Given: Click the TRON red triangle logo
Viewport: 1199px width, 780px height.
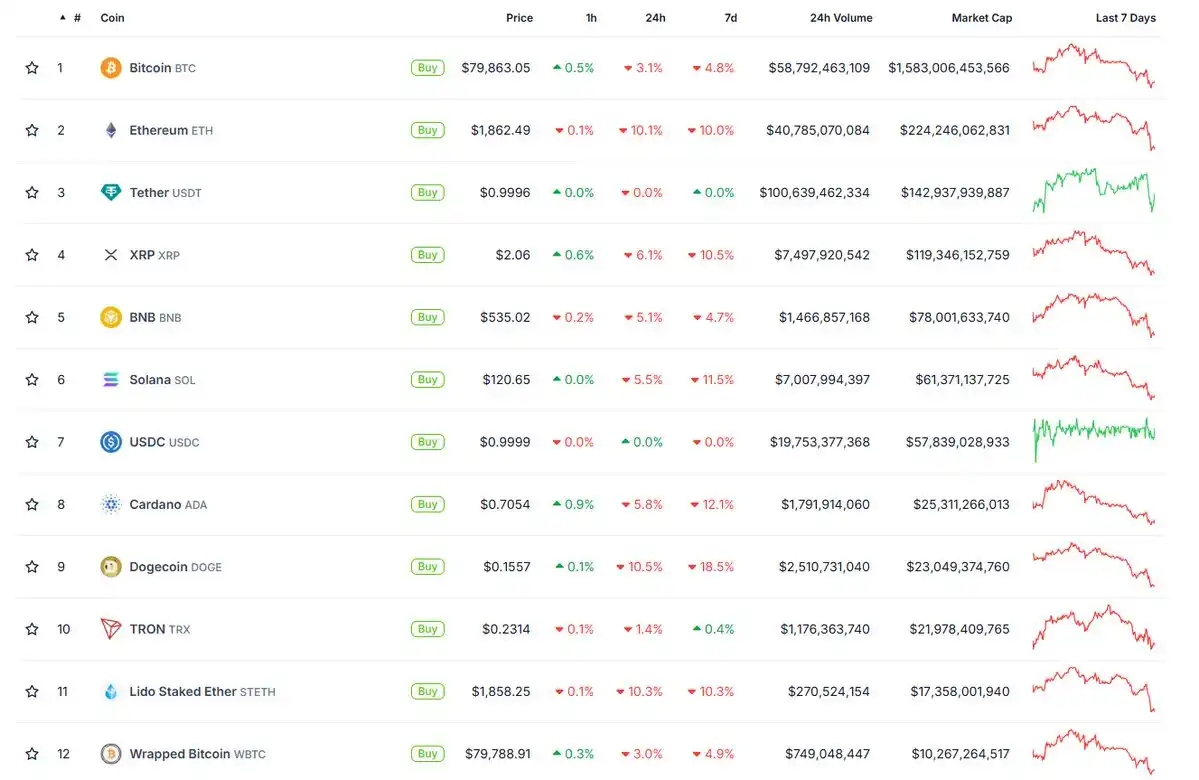Looking at the screenshot, I should [111, 629].
